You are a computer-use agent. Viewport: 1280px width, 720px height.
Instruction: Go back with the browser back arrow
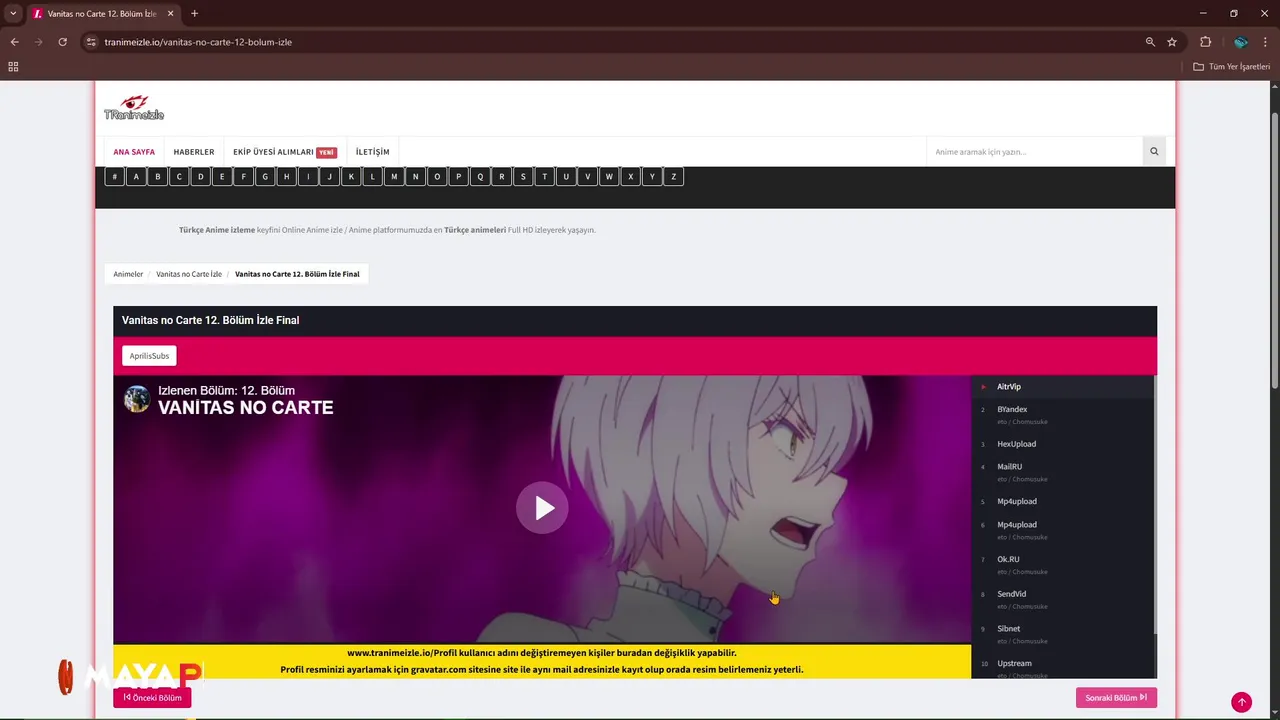(x=14, y=42)
